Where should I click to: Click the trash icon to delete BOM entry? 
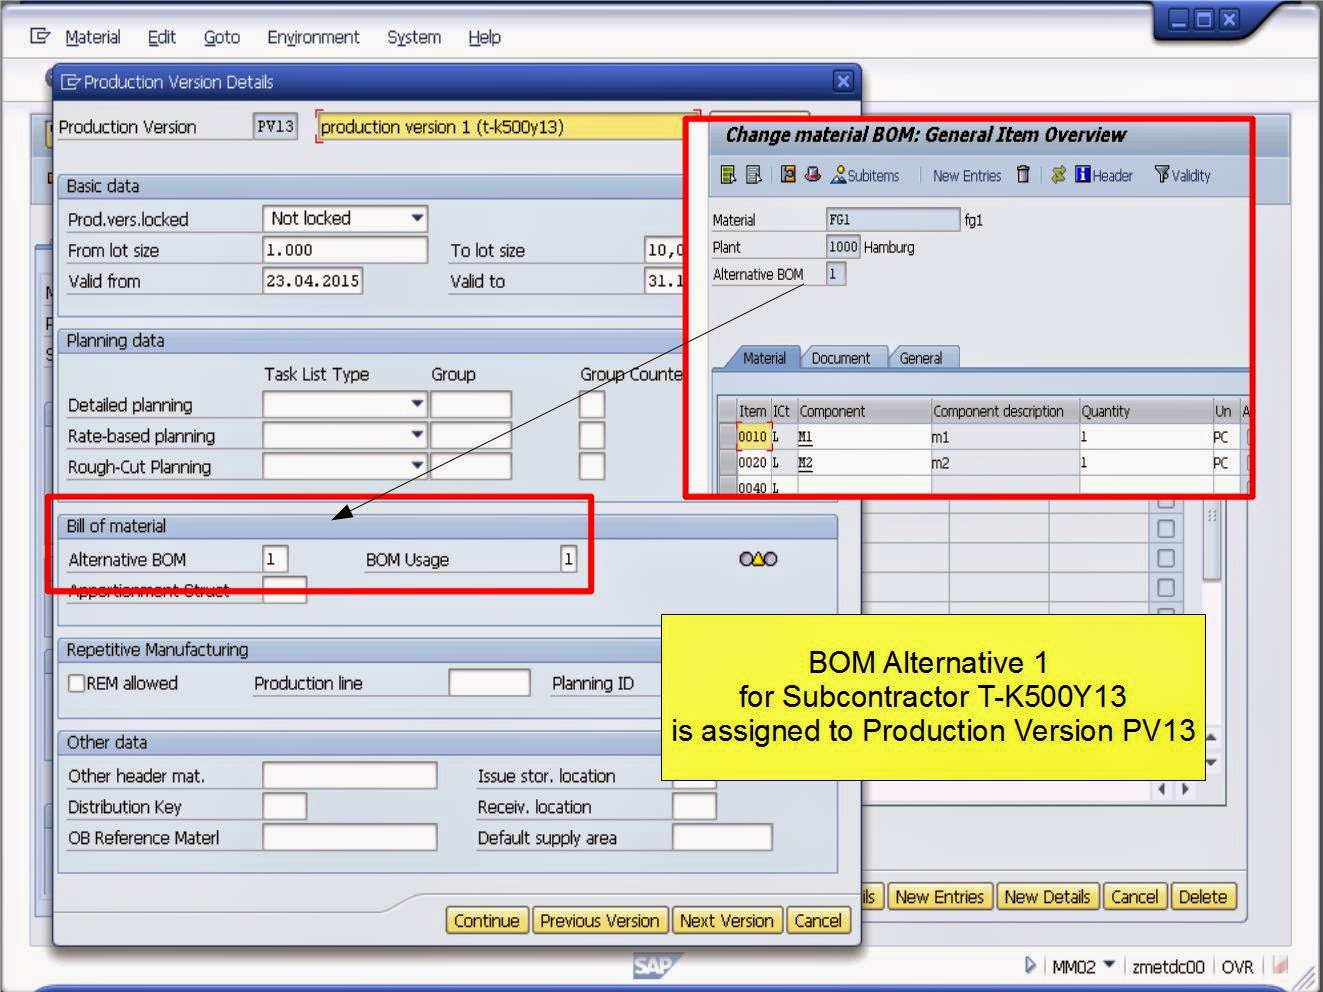[x=1023, y=175]
